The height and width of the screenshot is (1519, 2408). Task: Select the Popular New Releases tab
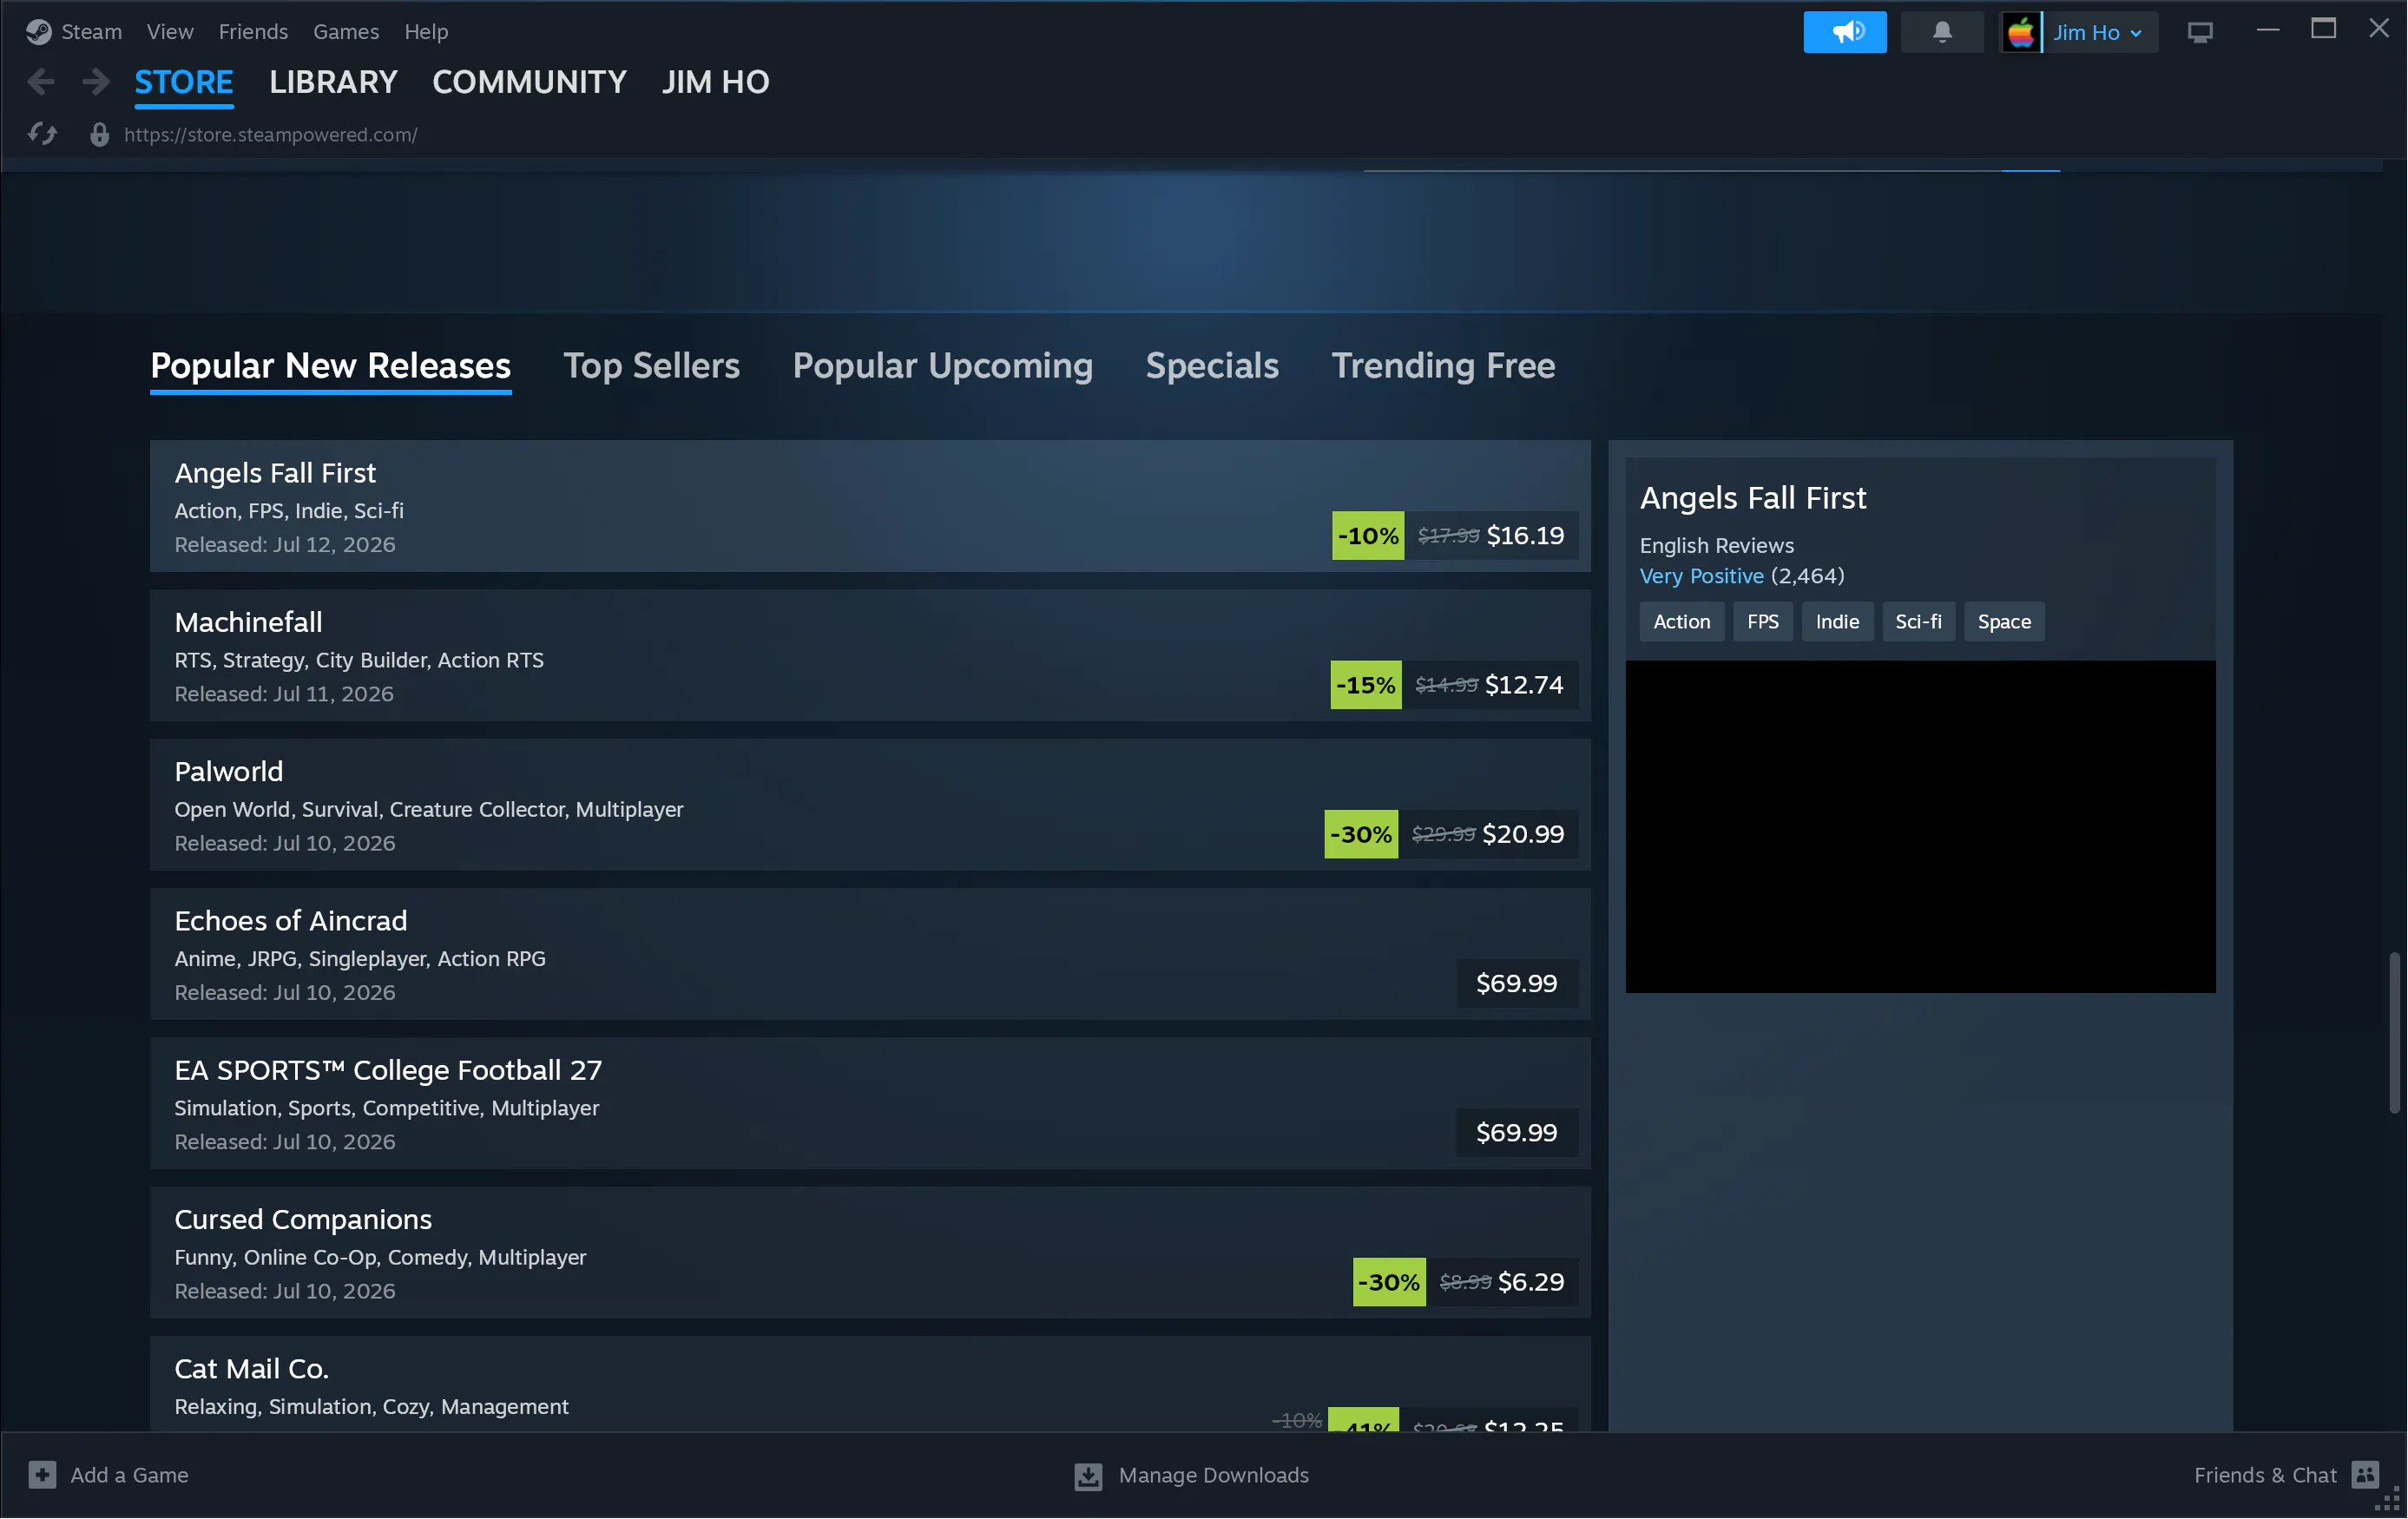[x=330, y=366]
